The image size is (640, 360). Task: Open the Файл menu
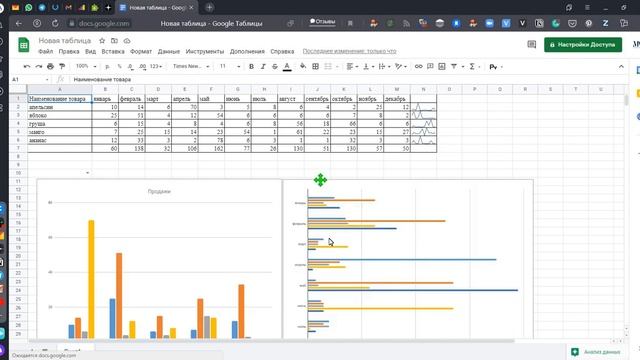click(46, 51)
